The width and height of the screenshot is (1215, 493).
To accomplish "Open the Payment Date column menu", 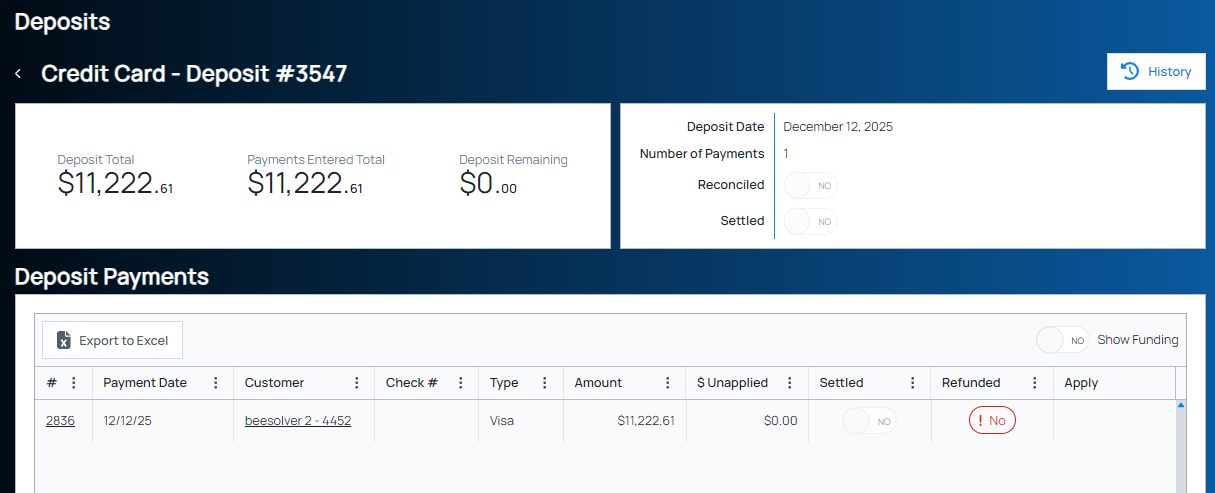I will 216,383.
